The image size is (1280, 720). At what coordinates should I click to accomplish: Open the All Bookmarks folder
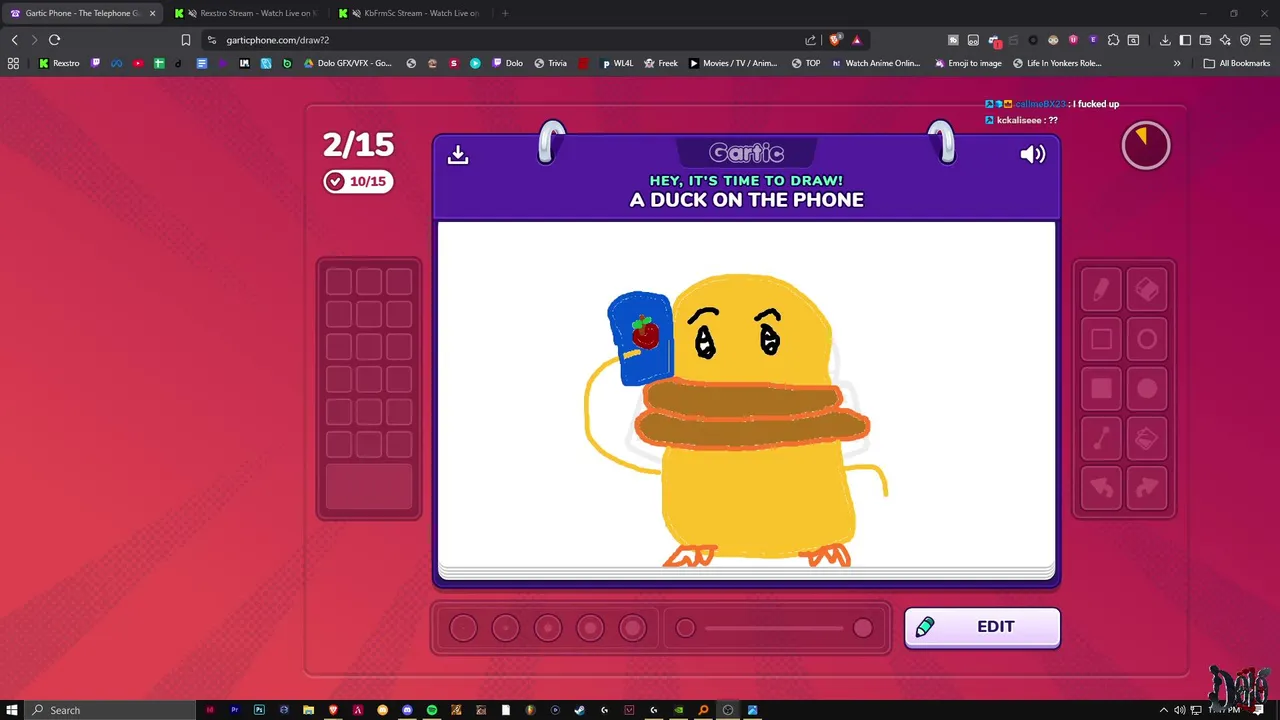[x=1237, y=63]
